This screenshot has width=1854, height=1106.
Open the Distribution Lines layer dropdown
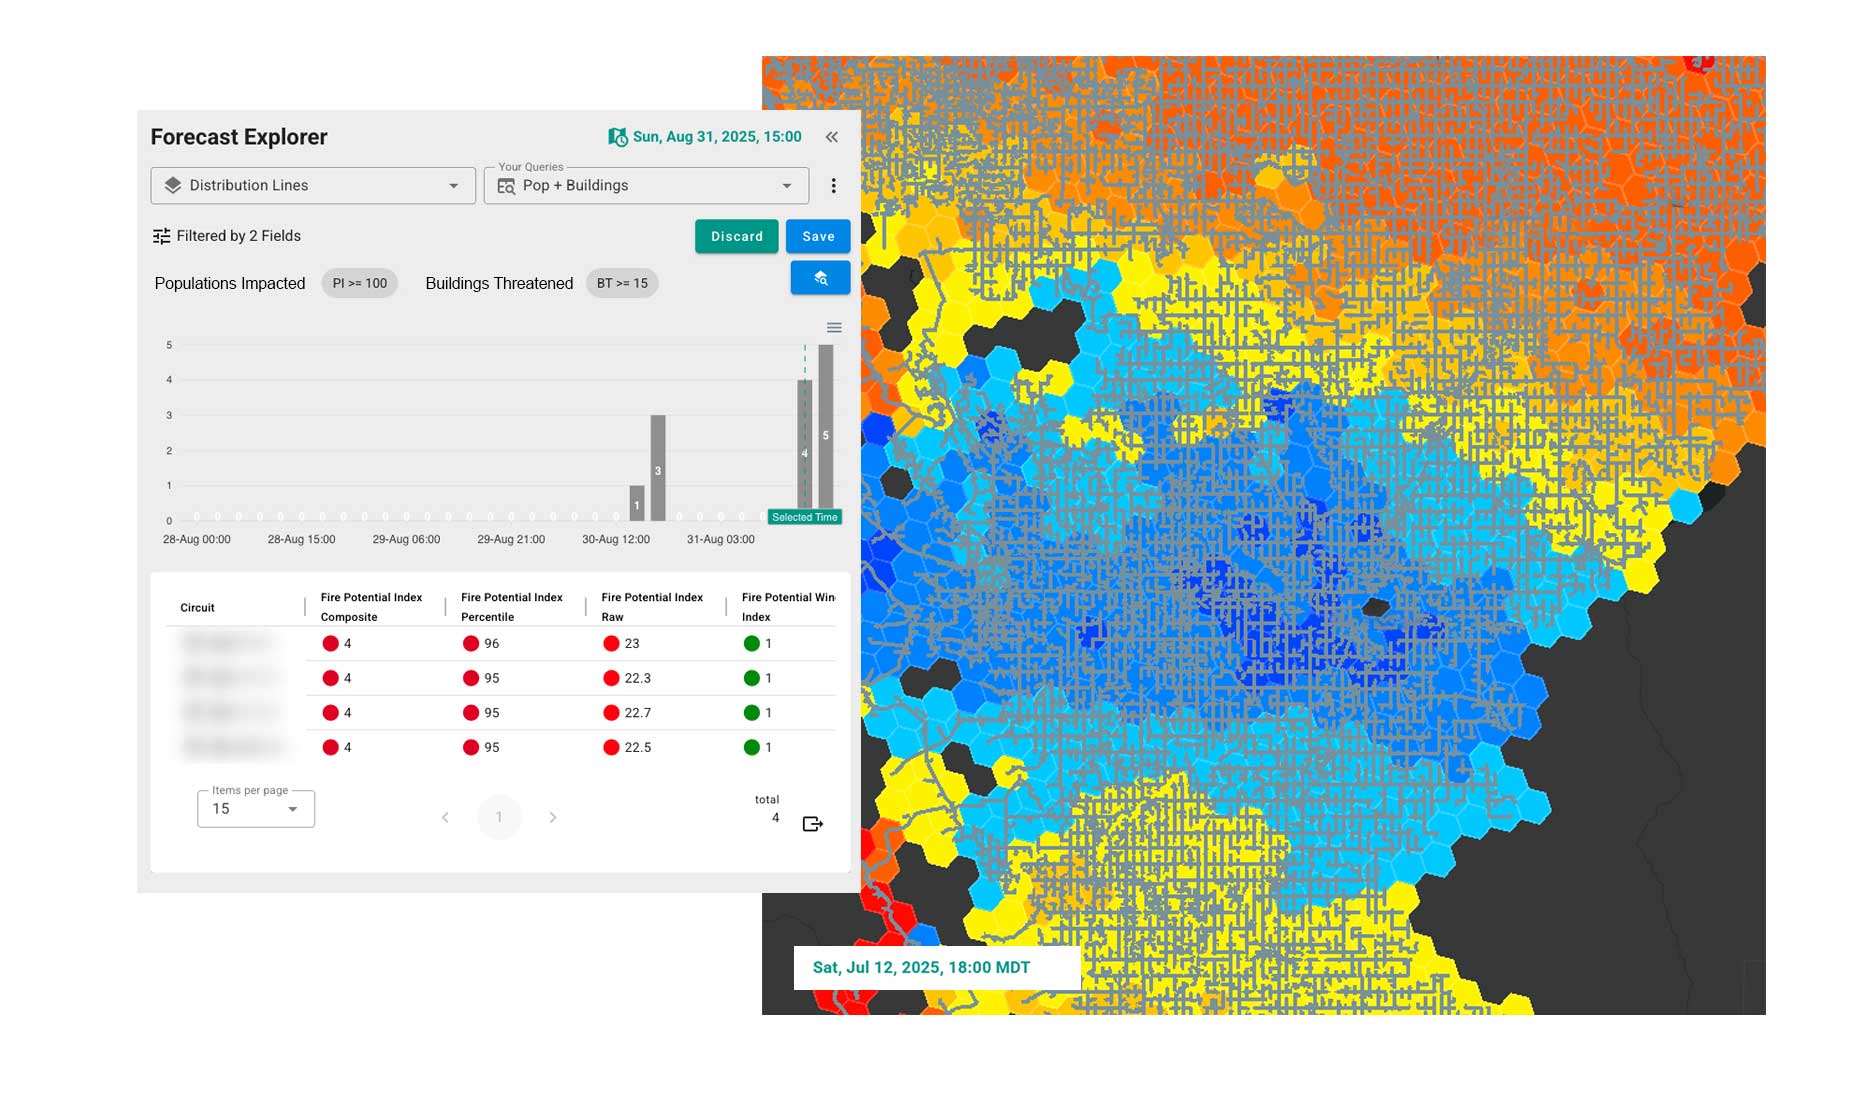click(x=313, y=186)
